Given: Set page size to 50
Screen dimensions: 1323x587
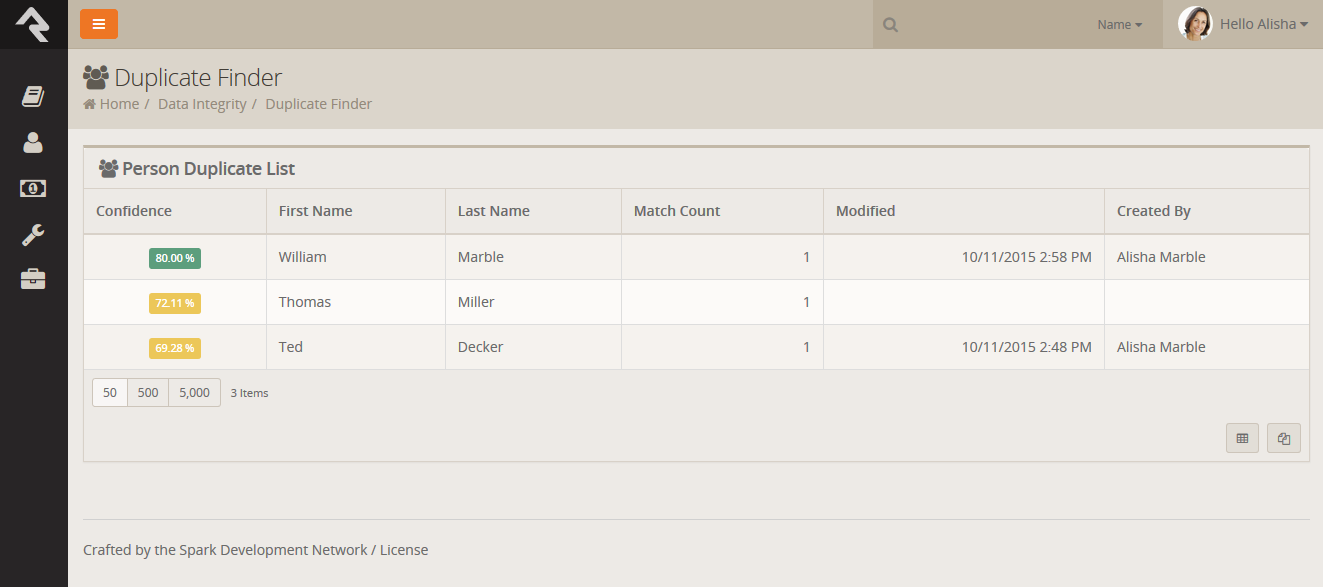Looking at the screenshot, I should pyautogui.click(x=110, y=393).
